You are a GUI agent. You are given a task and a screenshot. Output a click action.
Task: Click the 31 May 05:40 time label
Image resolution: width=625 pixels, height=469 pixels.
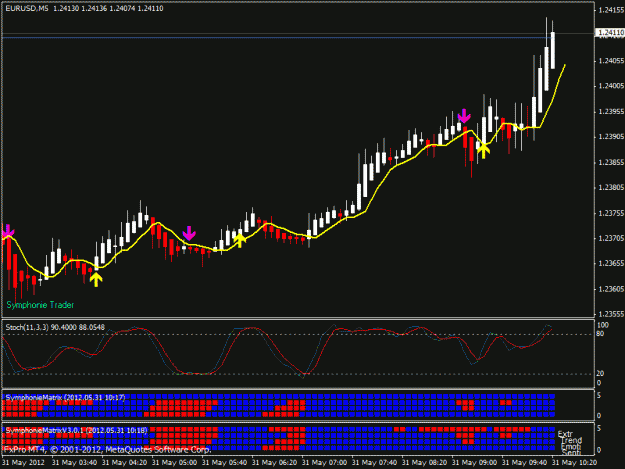click(224, 463)
